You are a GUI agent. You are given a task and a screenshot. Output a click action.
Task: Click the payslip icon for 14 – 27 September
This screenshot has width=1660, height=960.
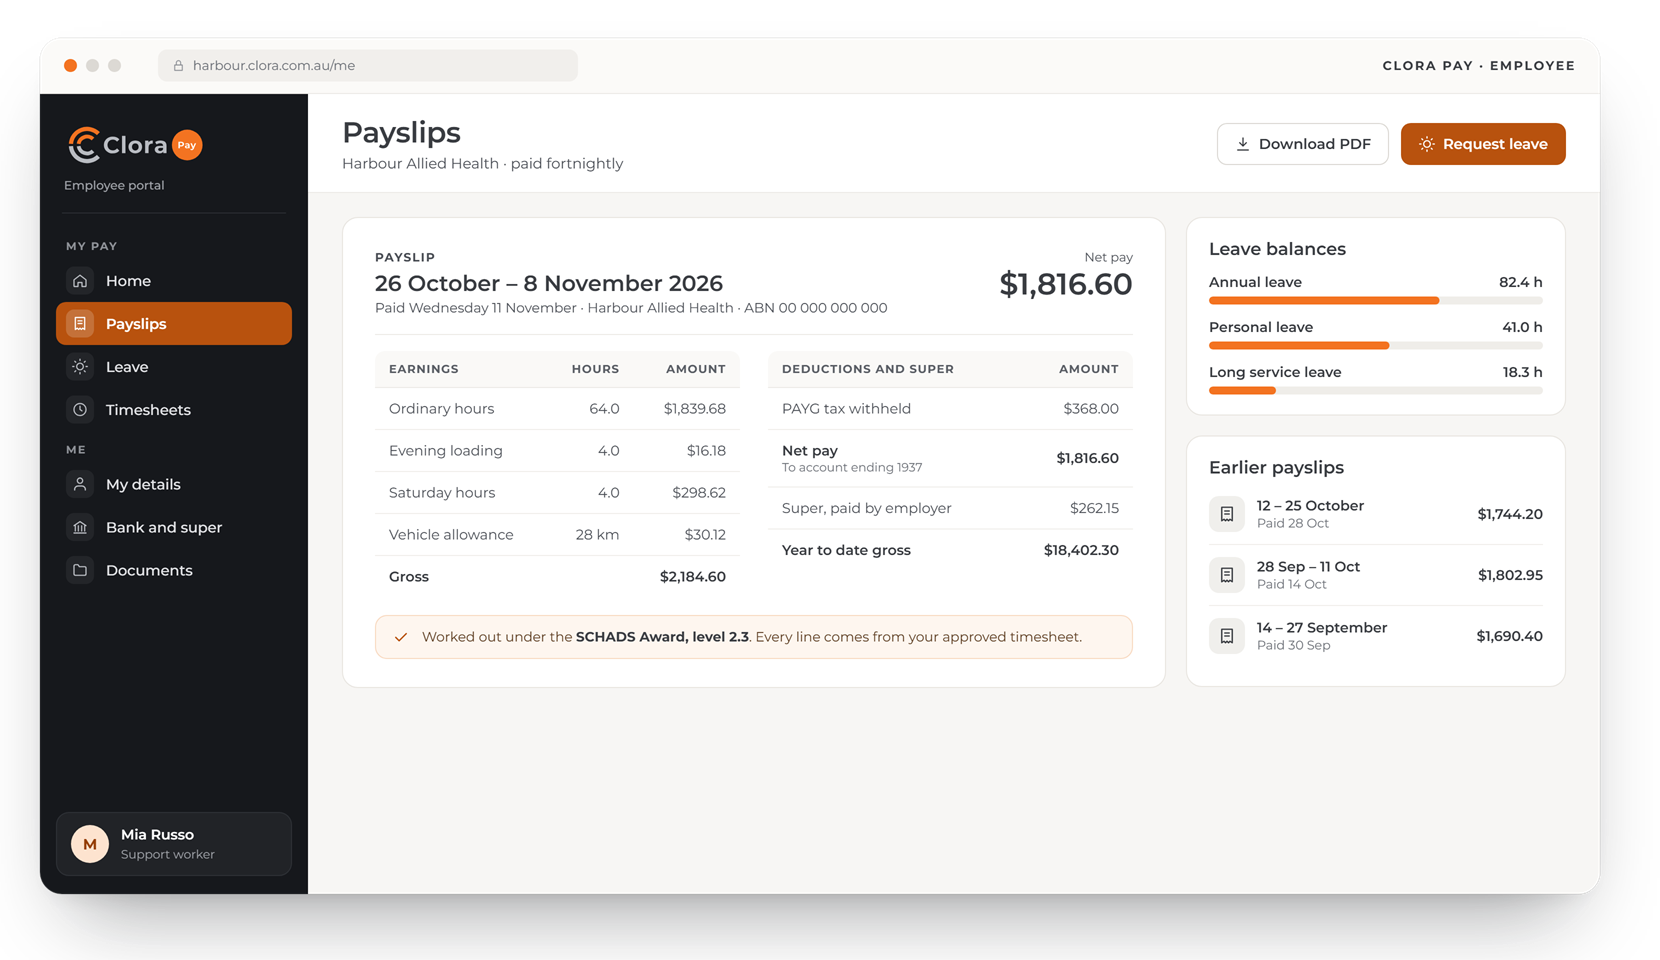pos(1227,636)
